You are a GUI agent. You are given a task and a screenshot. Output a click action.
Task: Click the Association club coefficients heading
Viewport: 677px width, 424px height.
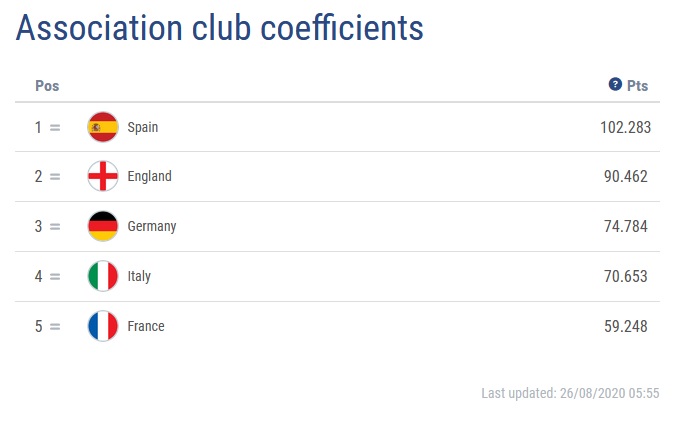[220, 28]
